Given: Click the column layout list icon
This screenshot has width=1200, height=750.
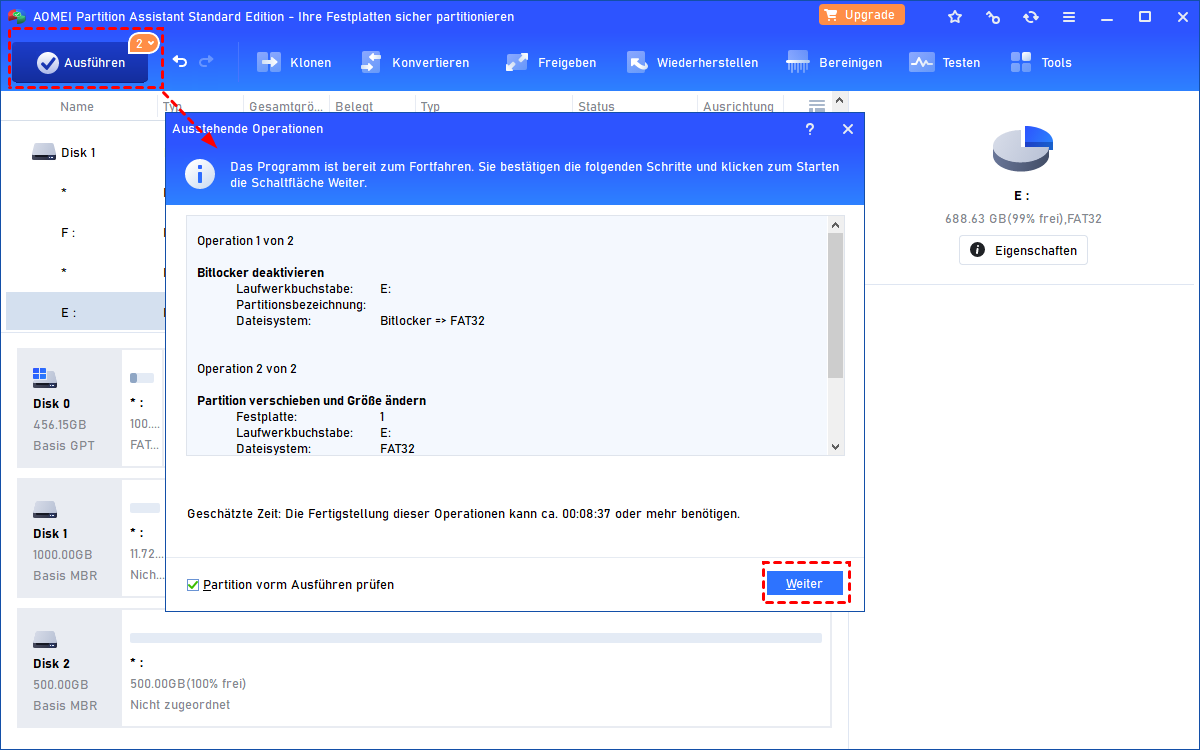Looking at the screenshot, I should (816, 106).
